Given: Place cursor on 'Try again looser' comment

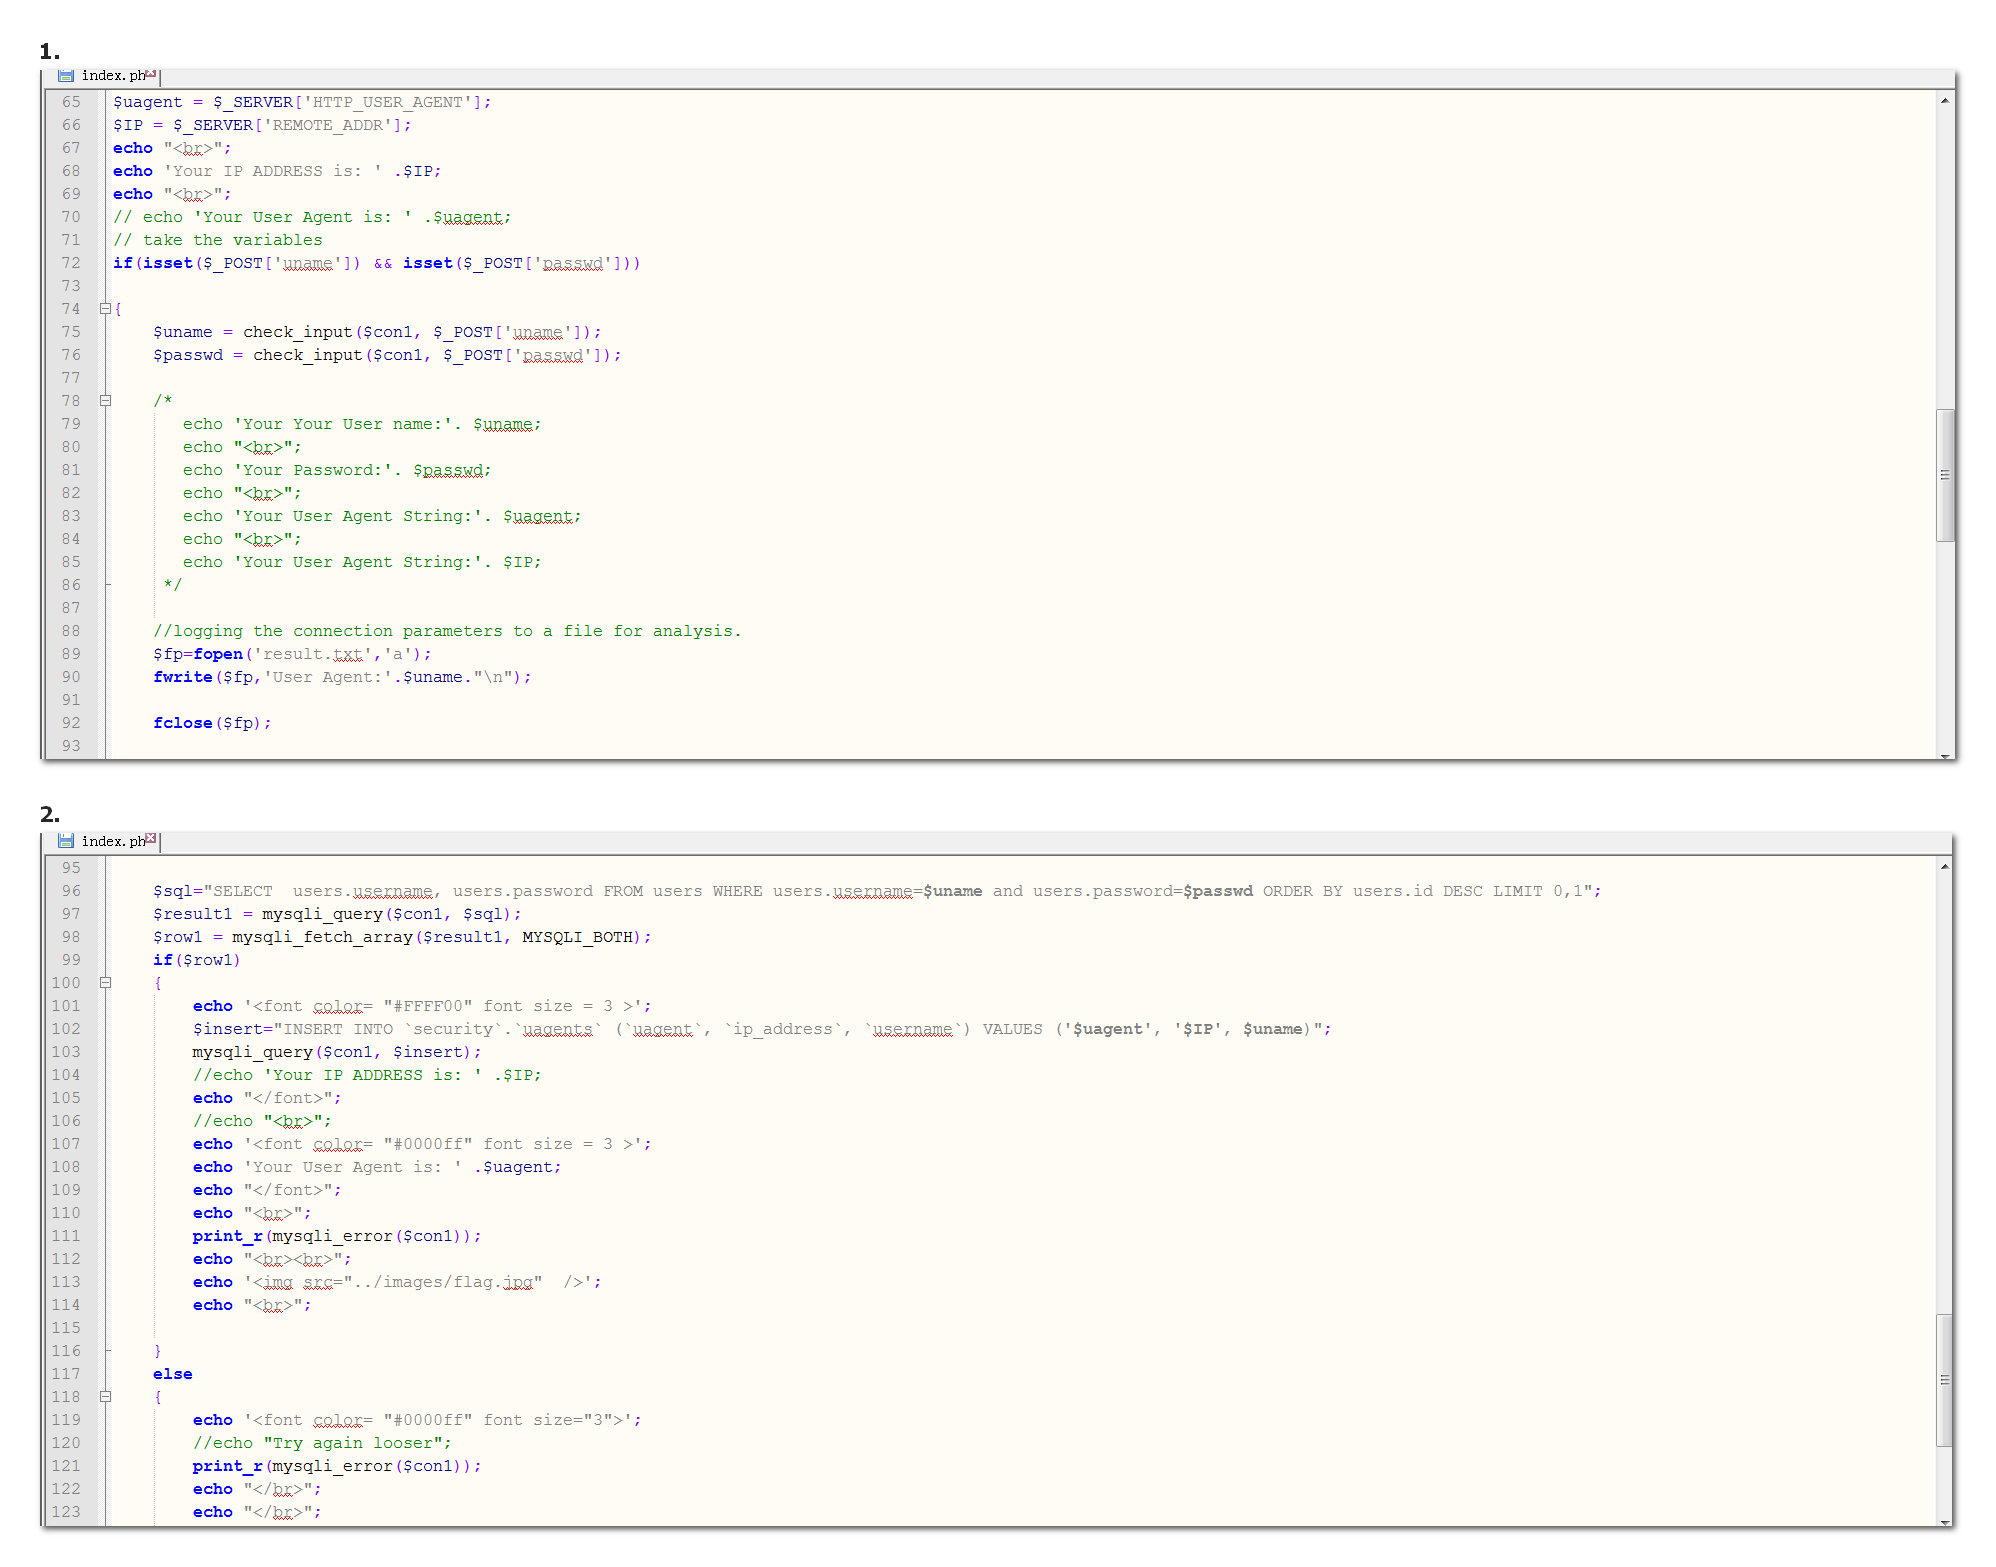Looking at the screenshot, I should point(322,1443).
